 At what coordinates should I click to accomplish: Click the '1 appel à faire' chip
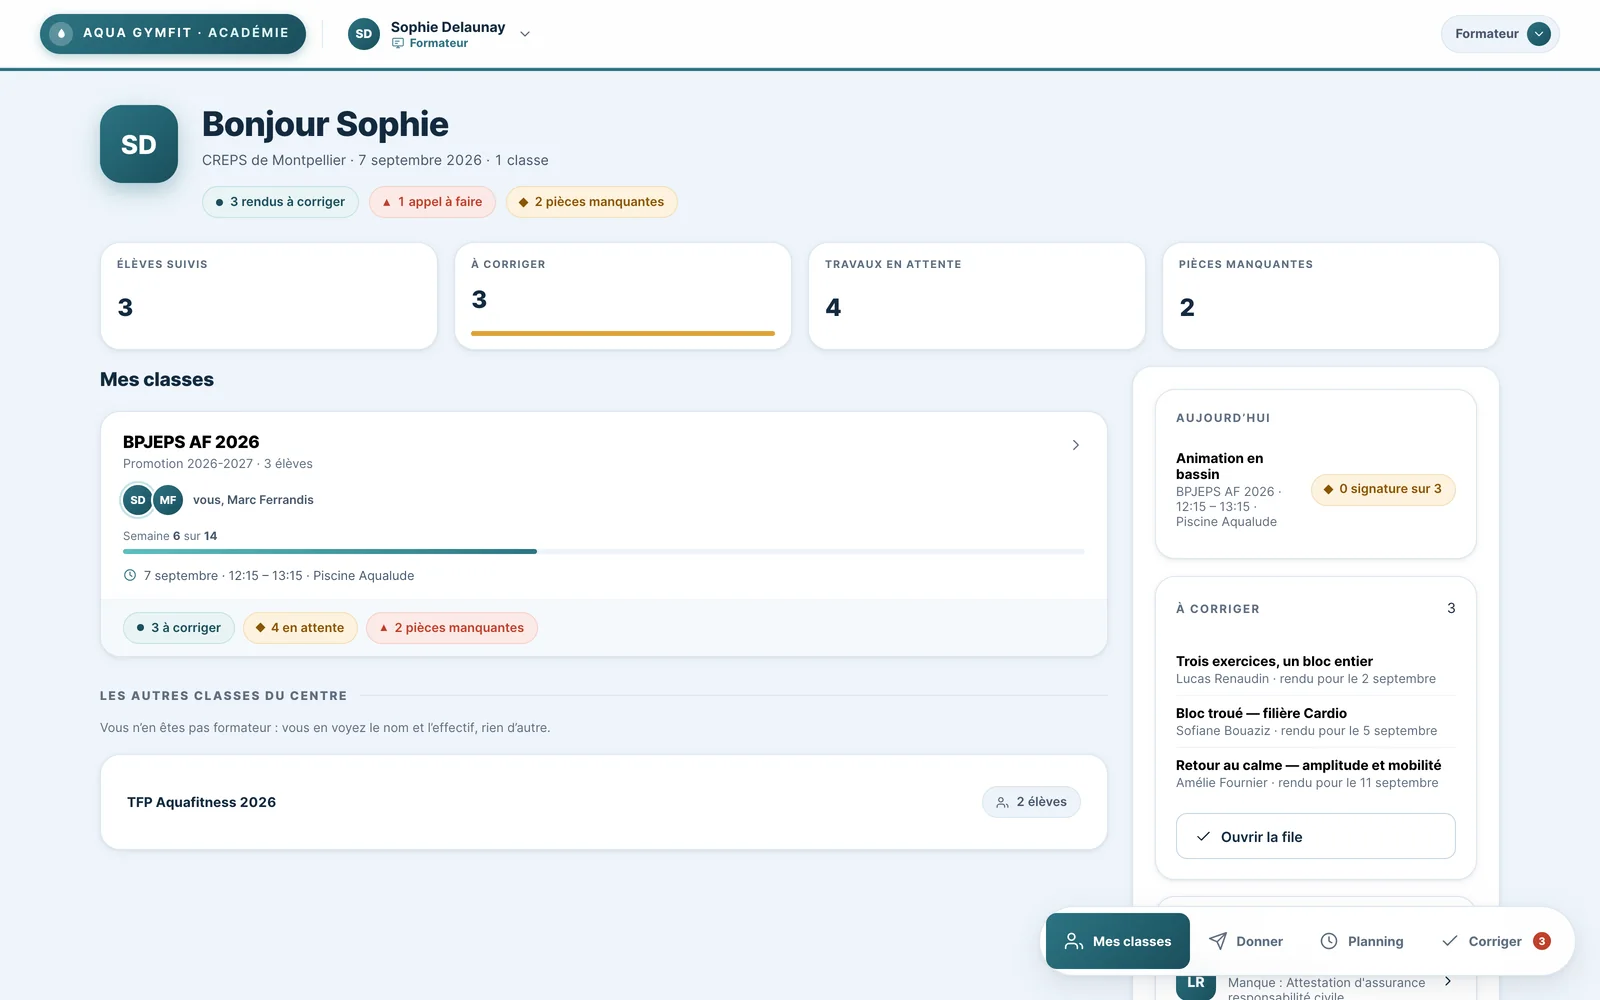click(x=432, y=202)
